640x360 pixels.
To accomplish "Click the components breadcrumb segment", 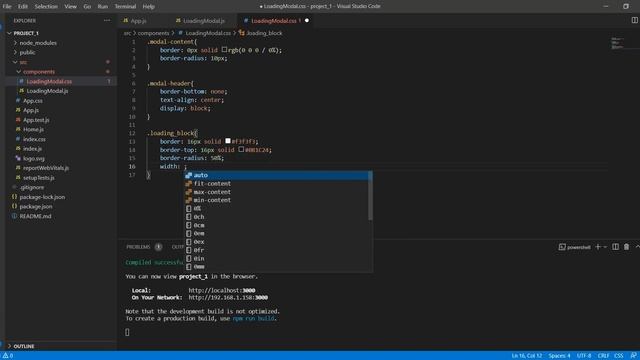I will pyautogui.click(x=153, y=33).
